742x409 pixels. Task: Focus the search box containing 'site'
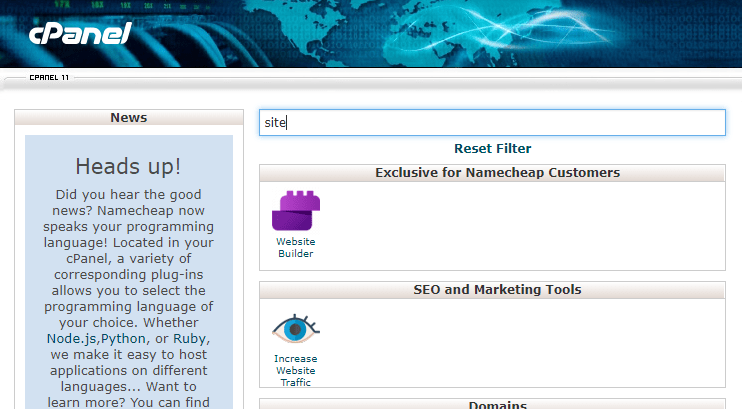[x=492, y=123]
